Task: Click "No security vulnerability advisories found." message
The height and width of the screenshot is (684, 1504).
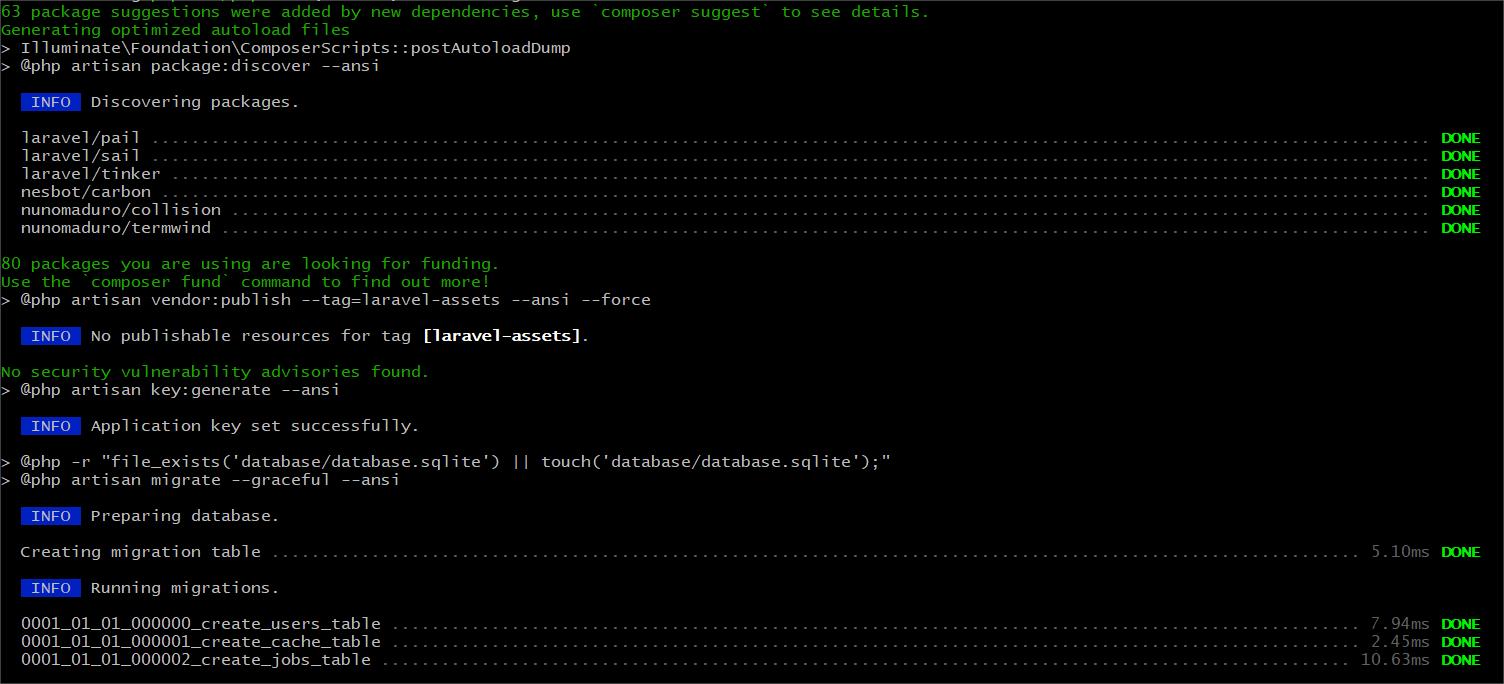Action: tap(215, 372)
